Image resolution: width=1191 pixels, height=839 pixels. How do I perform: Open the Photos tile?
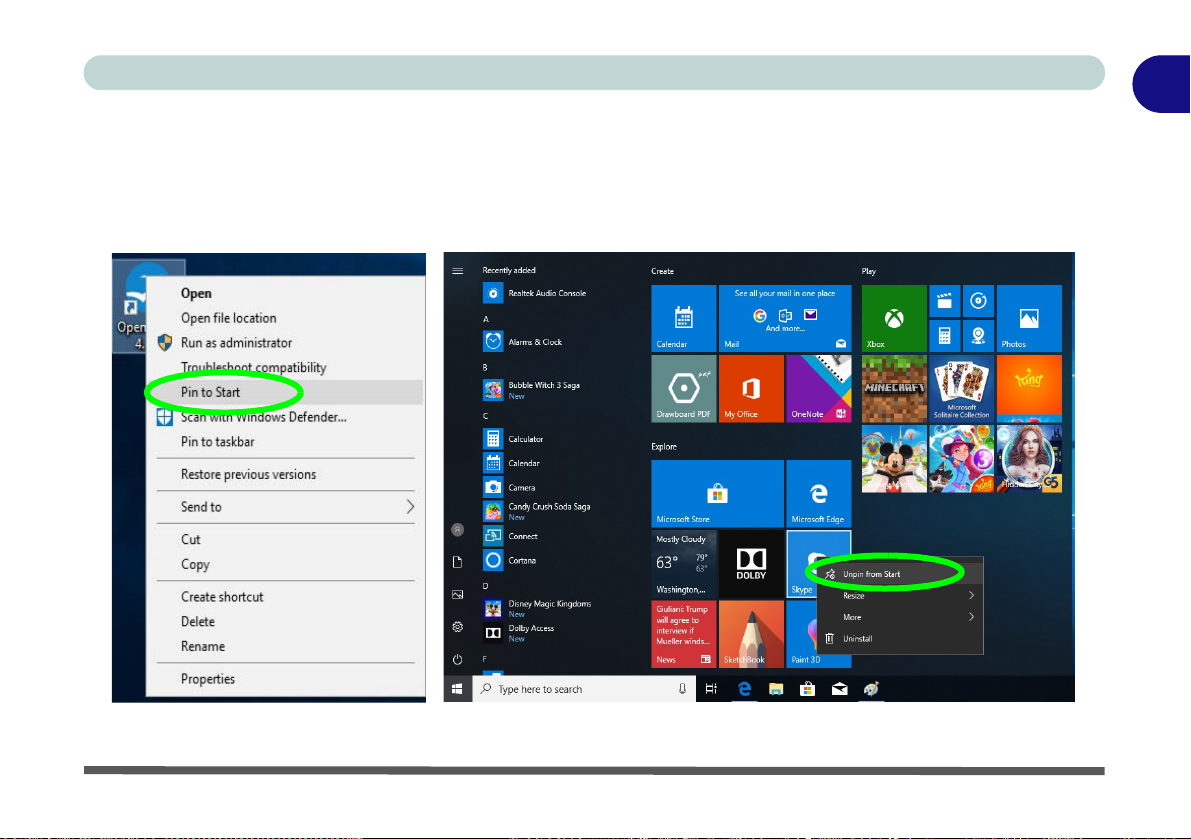(1028, 318)
